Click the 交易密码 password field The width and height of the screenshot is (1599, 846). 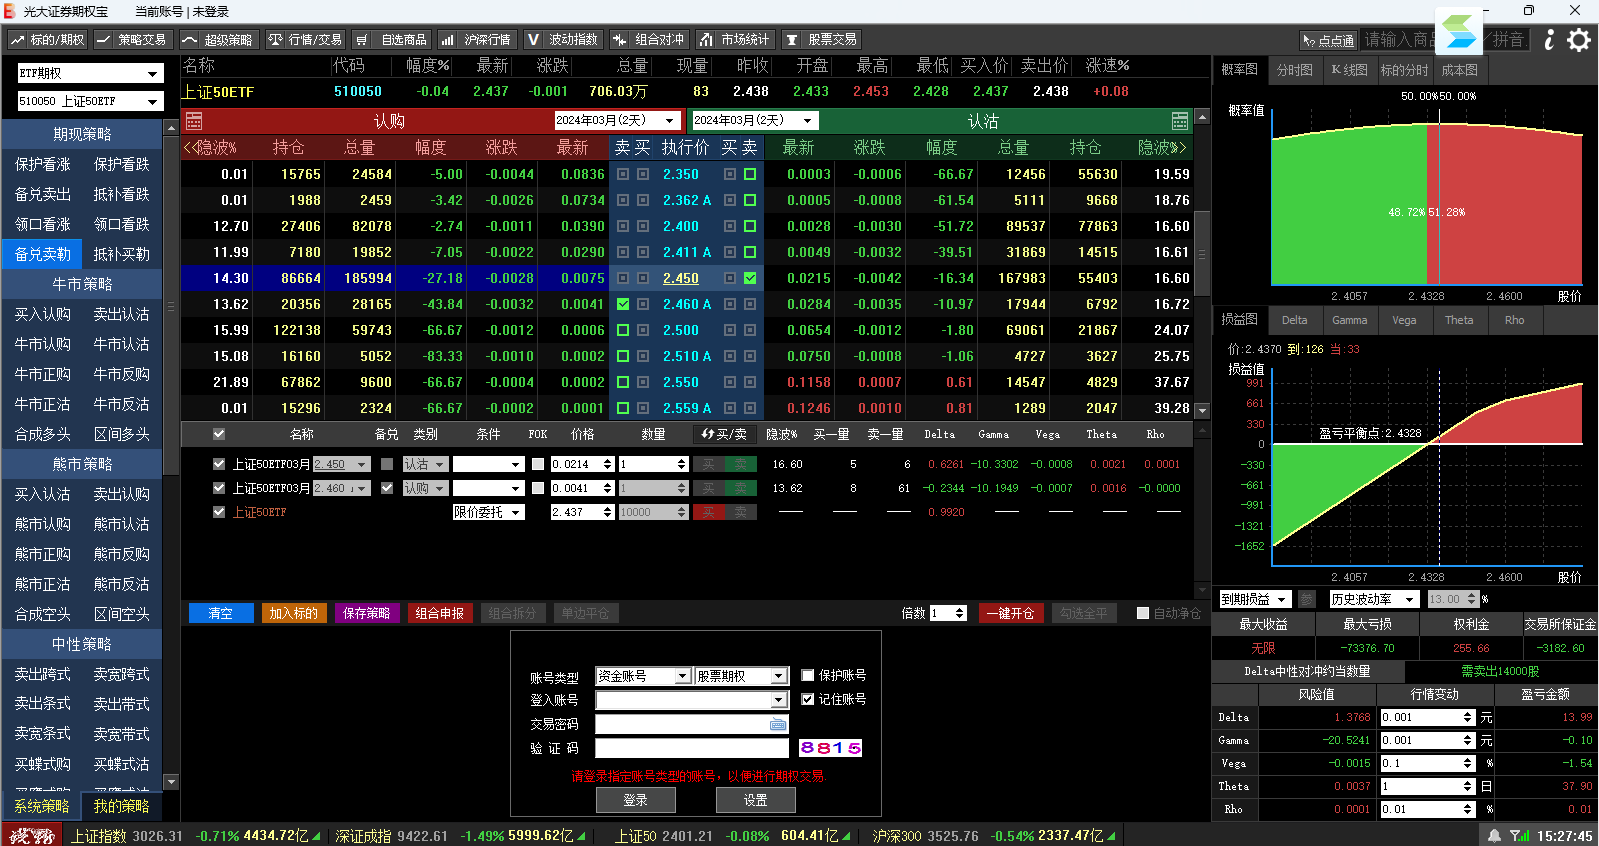coord(692,724)
